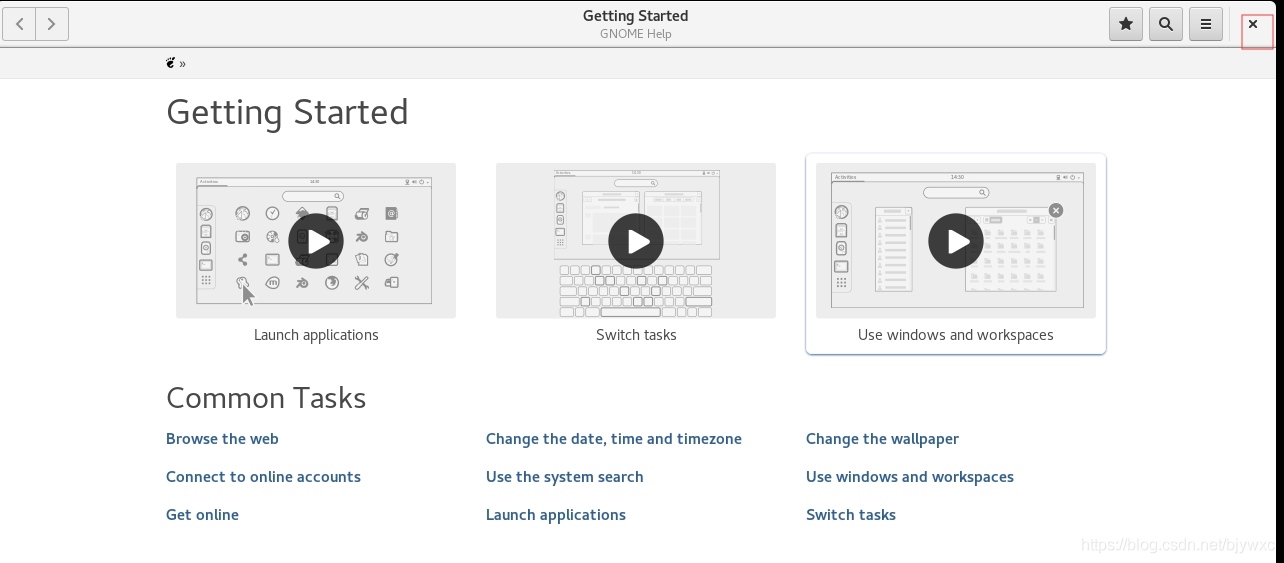Open the Browse the web link
The width and height of the screenshot is (1284, 563).
click(x=222, y=439)
